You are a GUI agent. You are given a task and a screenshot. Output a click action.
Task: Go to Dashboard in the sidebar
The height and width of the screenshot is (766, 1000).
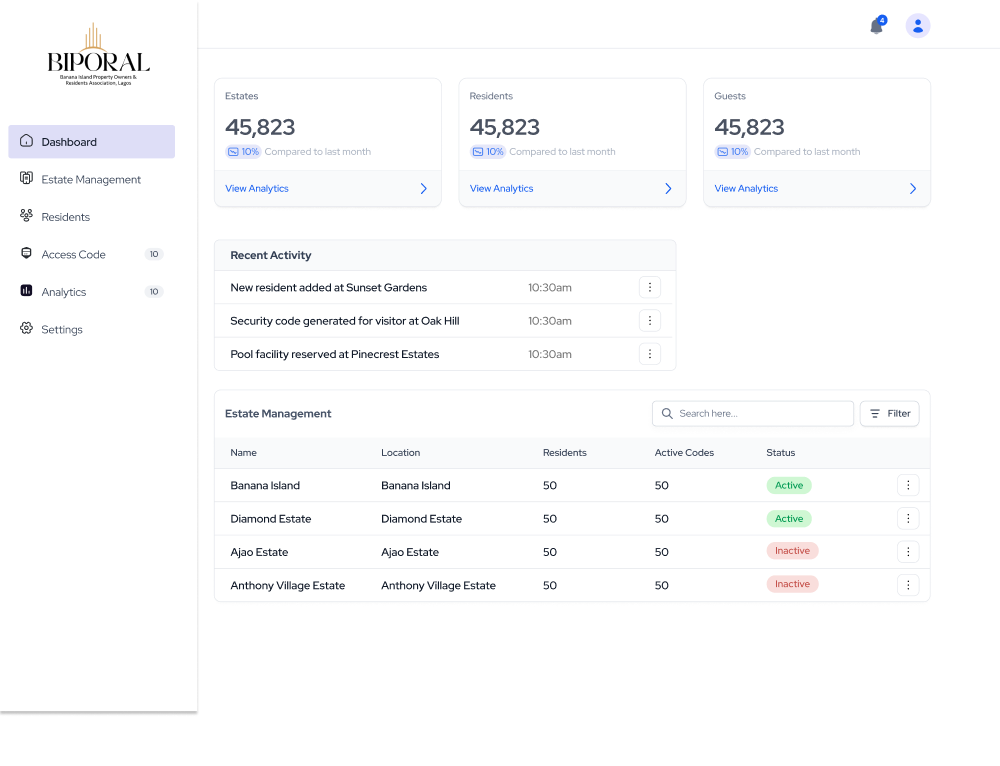pyautogui.click(x=91, y=142)
